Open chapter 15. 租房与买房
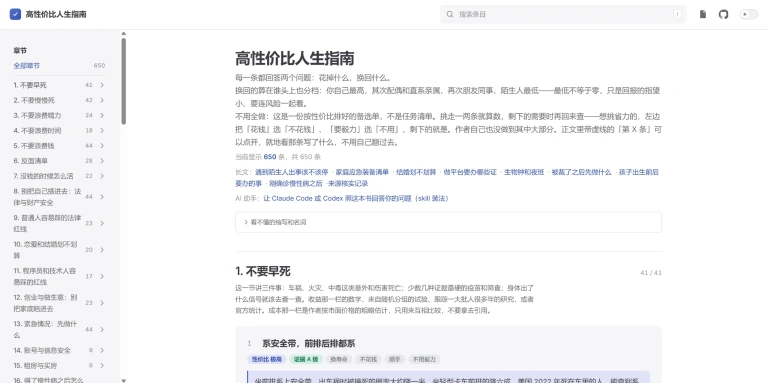Viewport: 768px width, 383px height. pyautogui.click(x=35, y=365)
